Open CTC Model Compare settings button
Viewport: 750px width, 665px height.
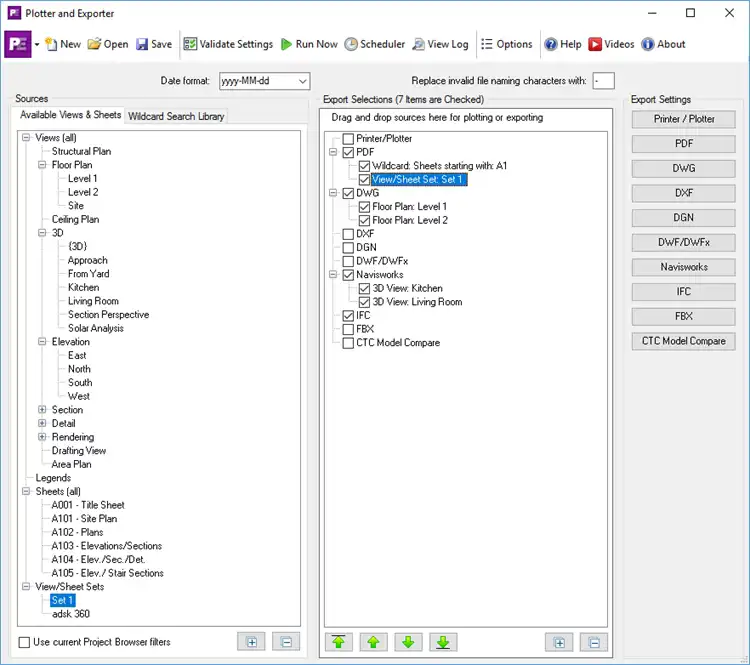point(683,341)
